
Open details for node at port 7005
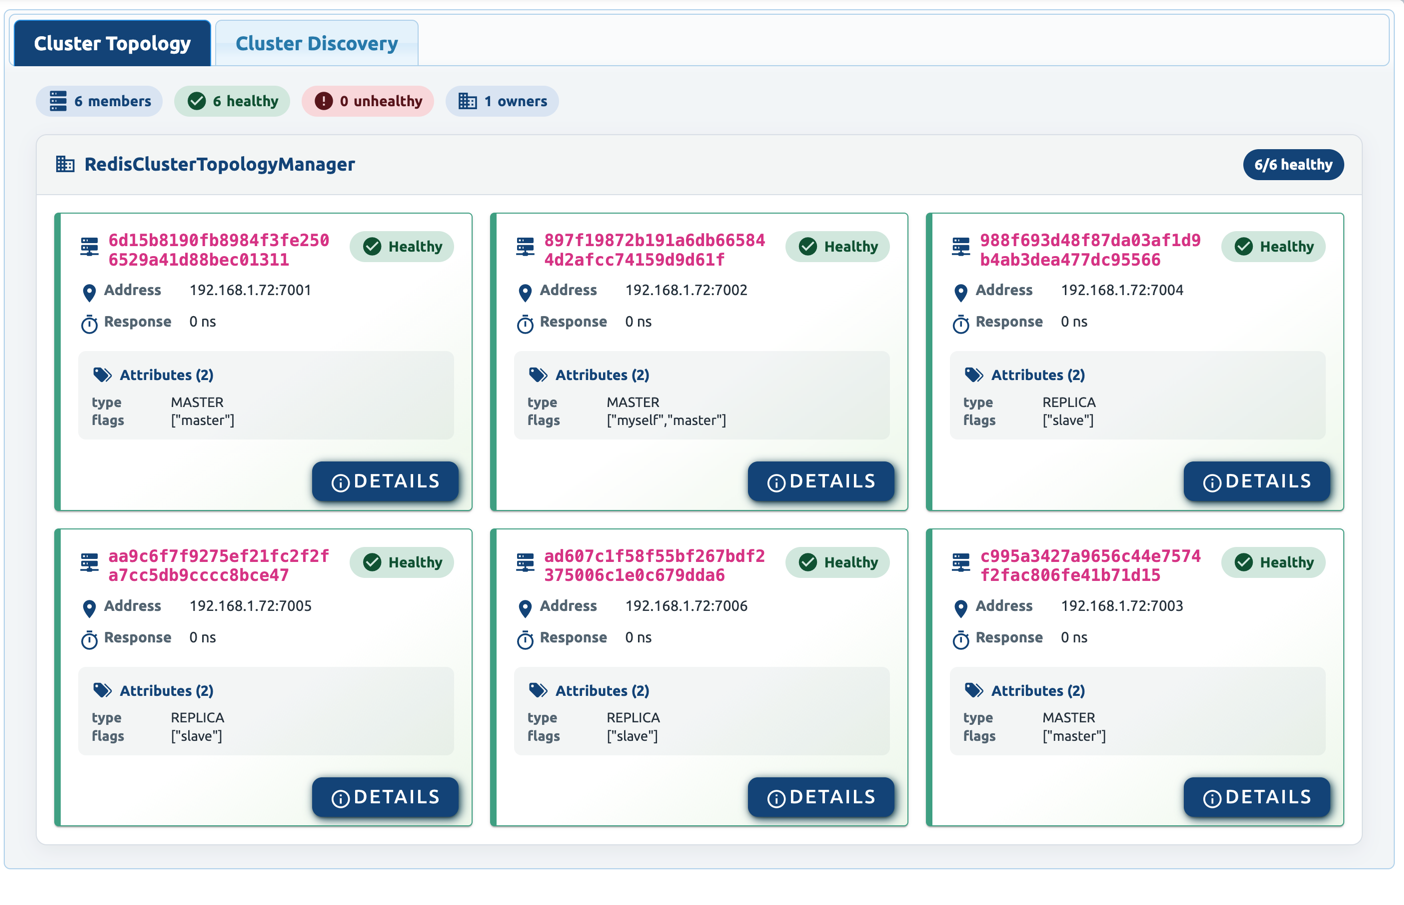click(385, 798)
